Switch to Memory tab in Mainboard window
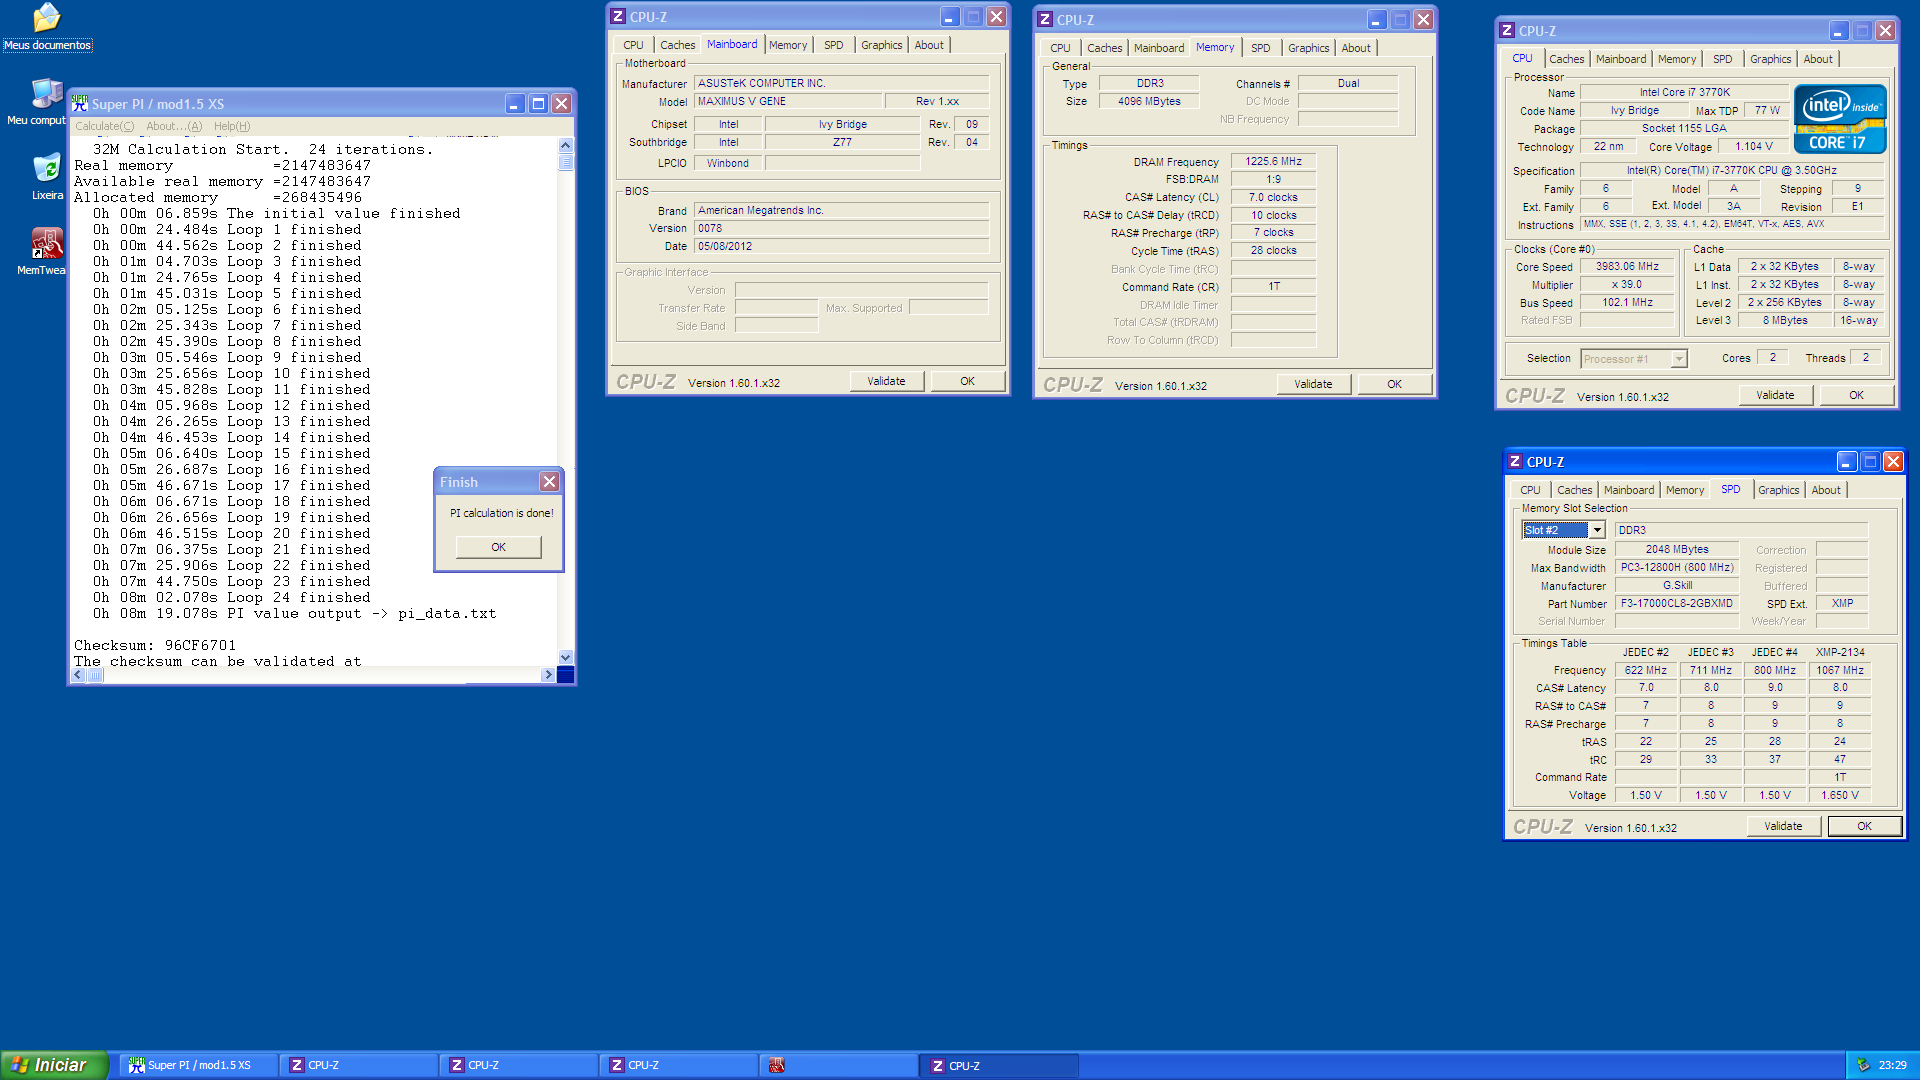The height and width of the screenshot is (1080, 1920). pyautogui.click(x=788, y=45)
